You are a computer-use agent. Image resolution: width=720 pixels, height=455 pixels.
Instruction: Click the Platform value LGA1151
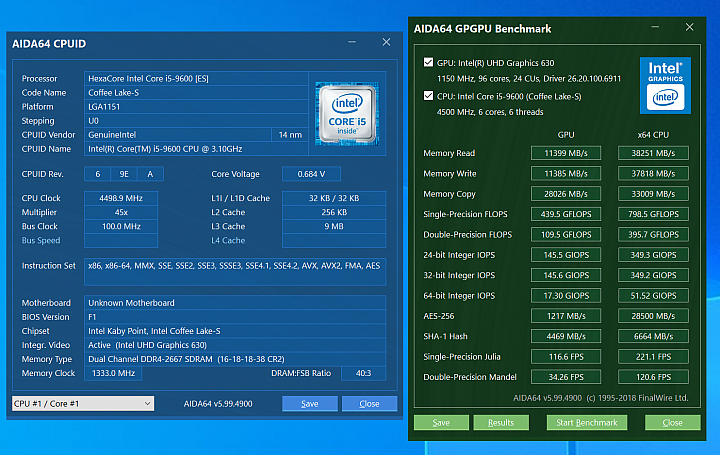click(x=196, y=107)
